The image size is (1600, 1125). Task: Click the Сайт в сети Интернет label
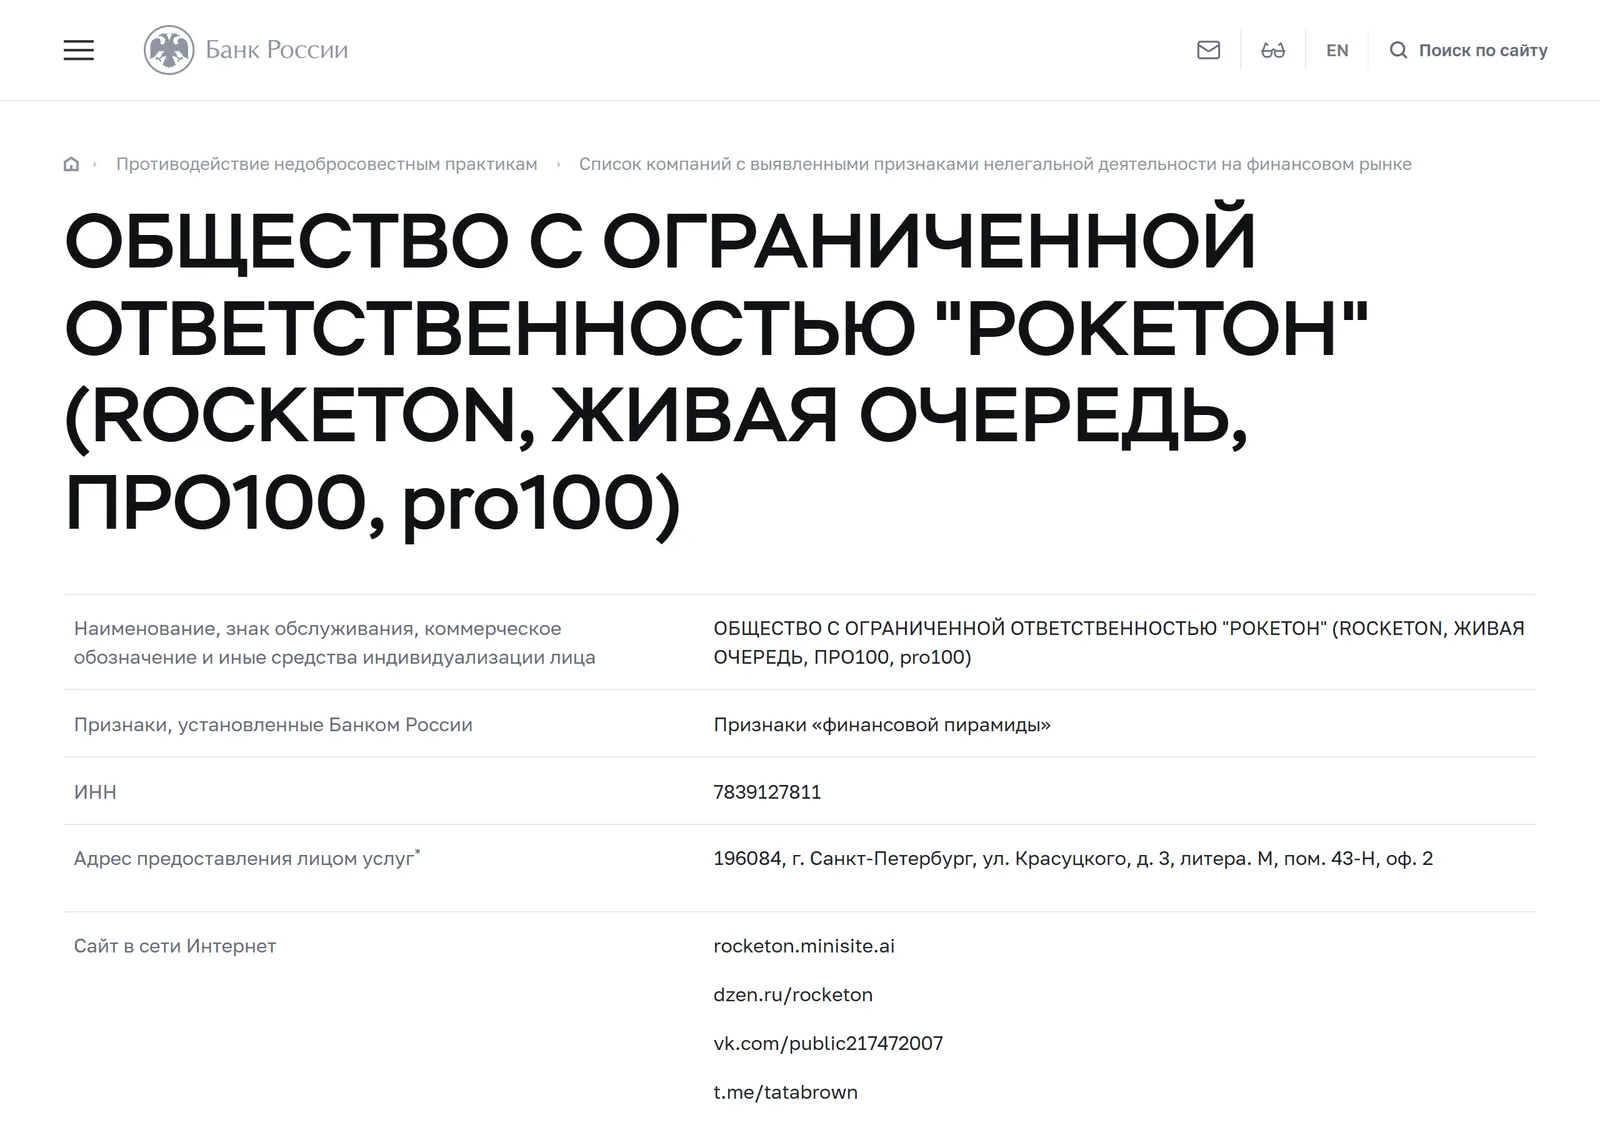point(175,946)
